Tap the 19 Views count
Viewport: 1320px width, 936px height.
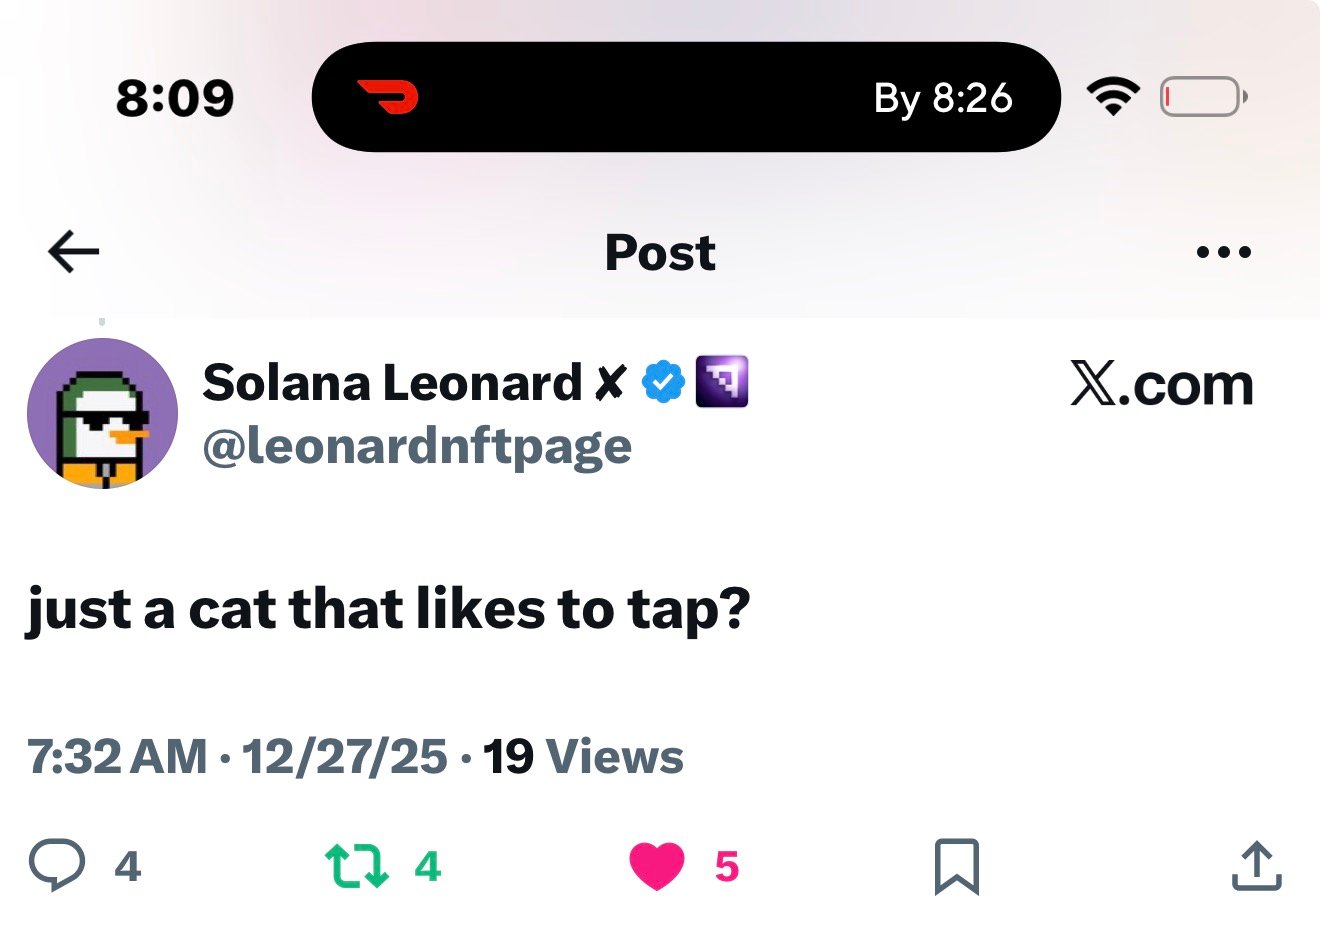click(583, 757)
